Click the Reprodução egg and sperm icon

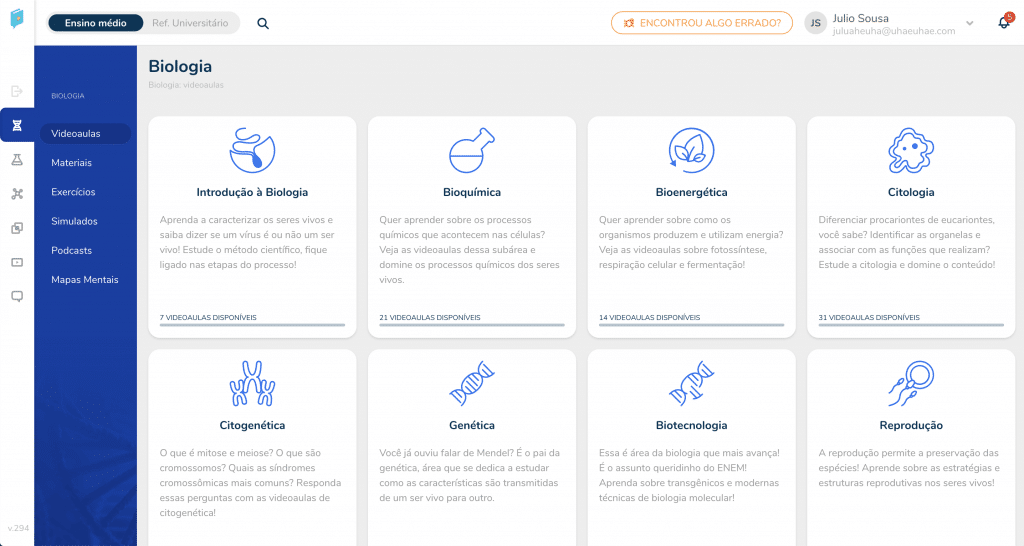(x=911, y=383)
